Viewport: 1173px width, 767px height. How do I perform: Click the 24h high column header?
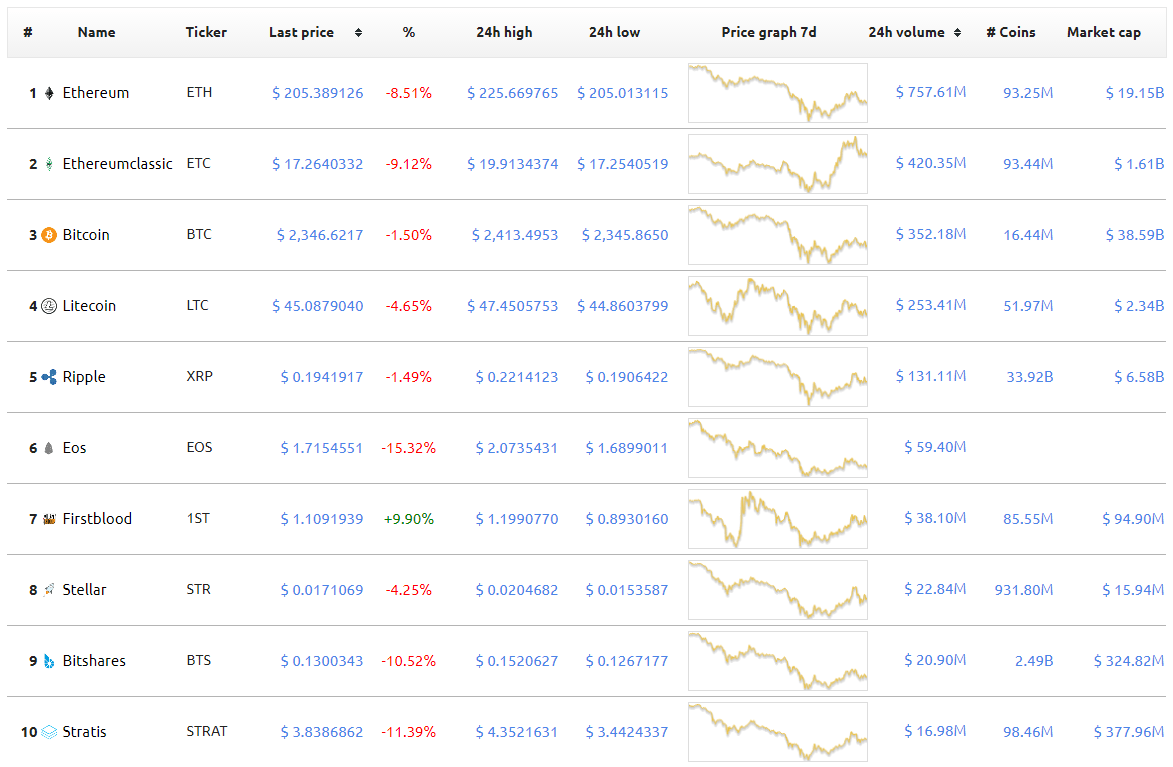(x=504, y=32)
